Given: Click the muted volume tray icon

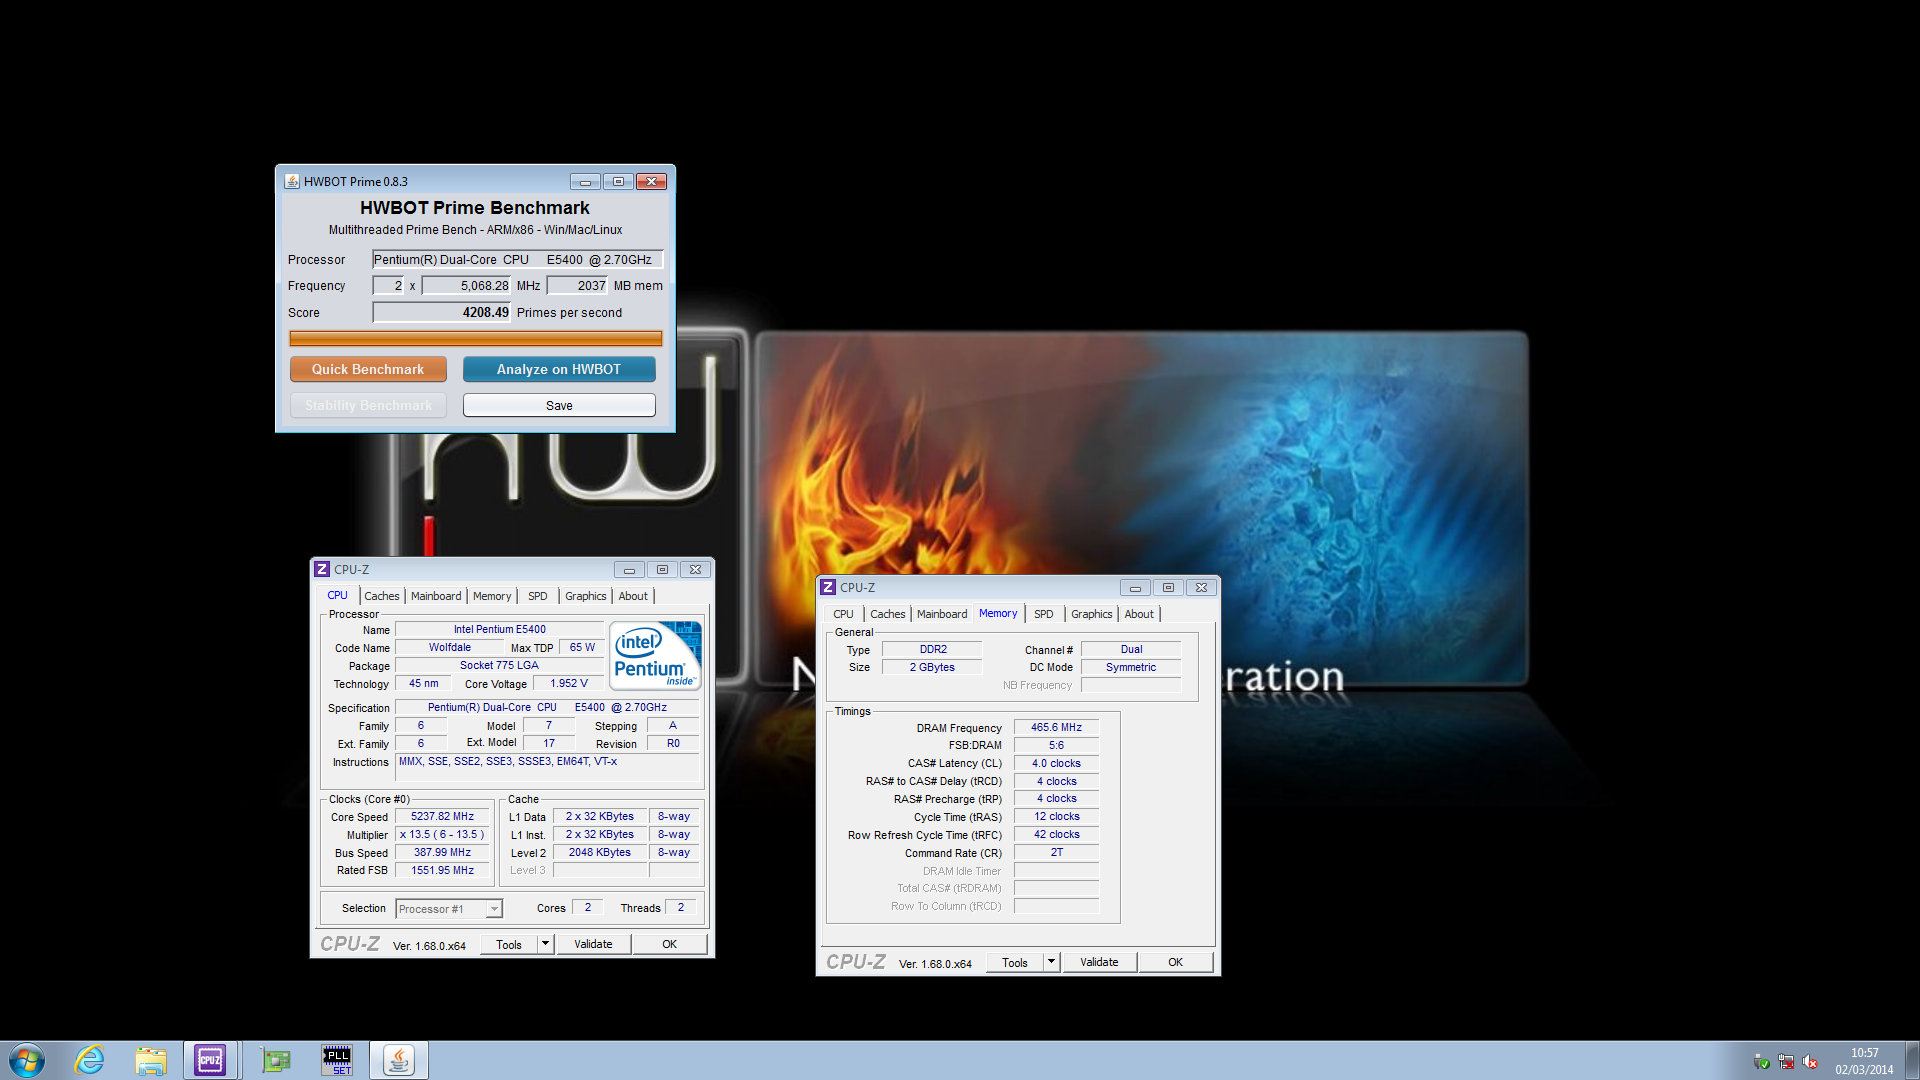Looking at the screenshot, I should pyautogui.click(x=1810, y=1061).
